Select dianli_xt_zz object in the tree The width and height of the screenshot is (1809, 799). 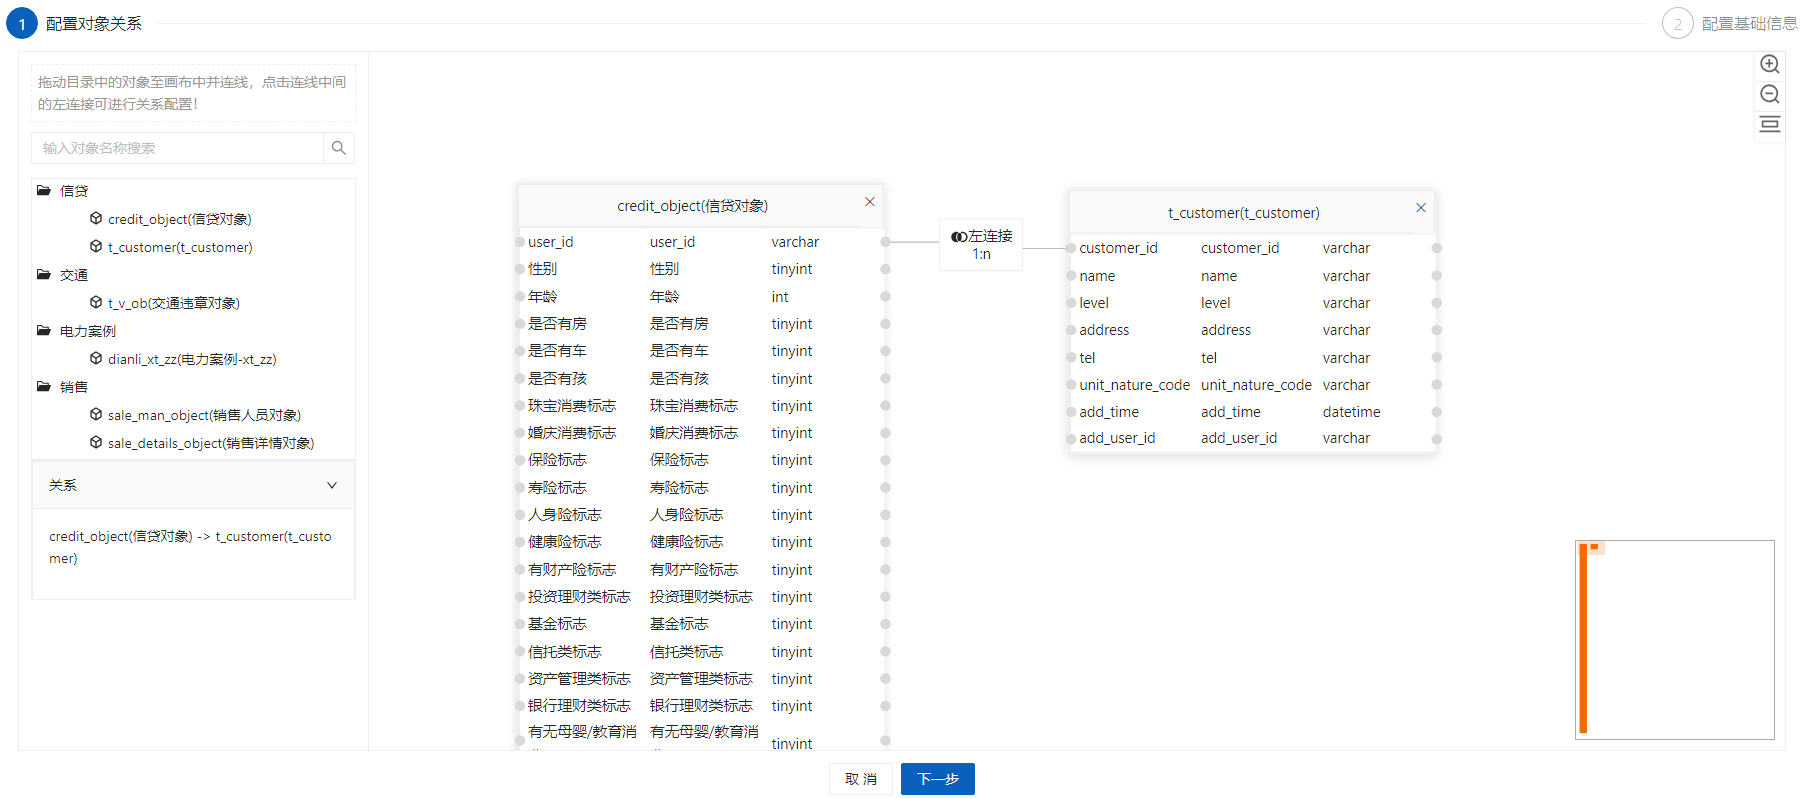192,359
